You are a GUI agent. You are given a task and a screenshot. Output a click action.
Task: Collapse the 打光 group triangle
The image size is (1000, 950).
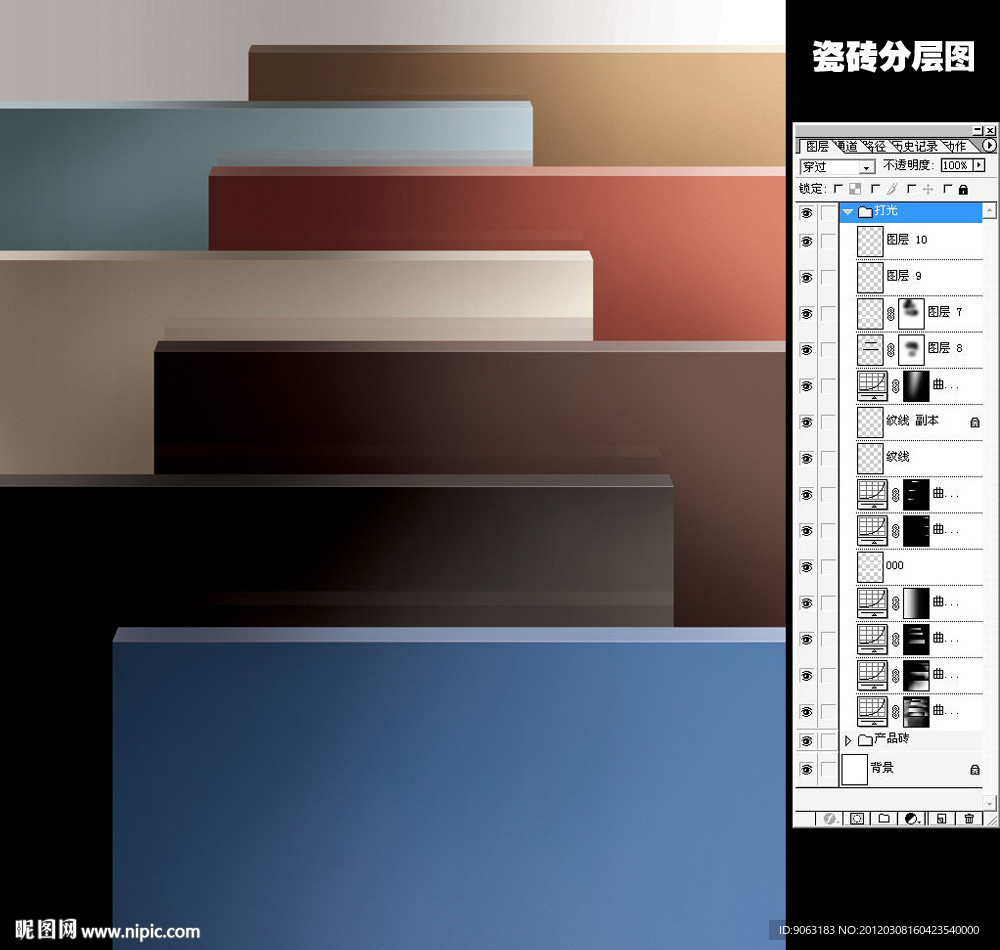click(x=847, y=211)
